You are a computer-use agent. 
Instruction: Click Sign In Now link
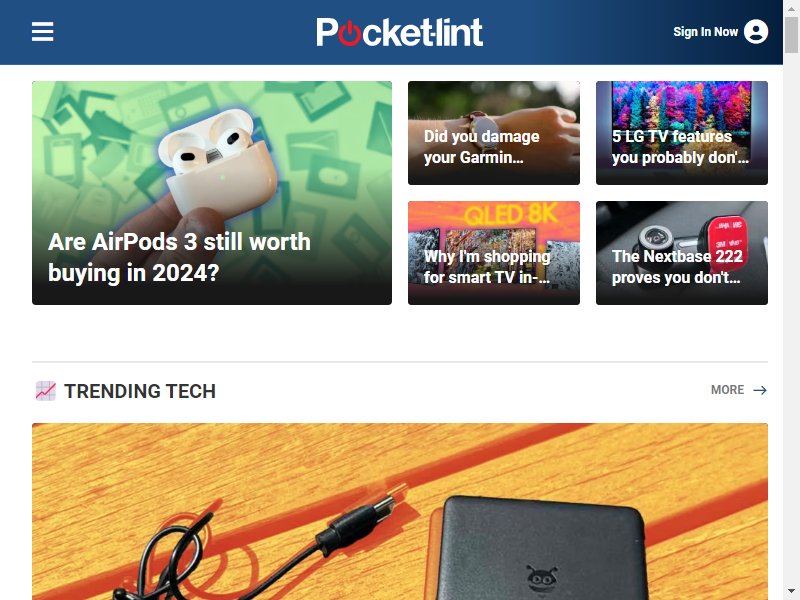pyautogui.click(x=705, y=32)
